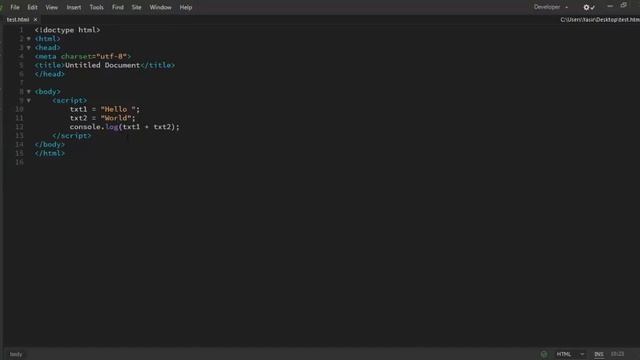Screen dimensions: 640x360
Task: Click line number 12 in the gutter
Action: 20,127
